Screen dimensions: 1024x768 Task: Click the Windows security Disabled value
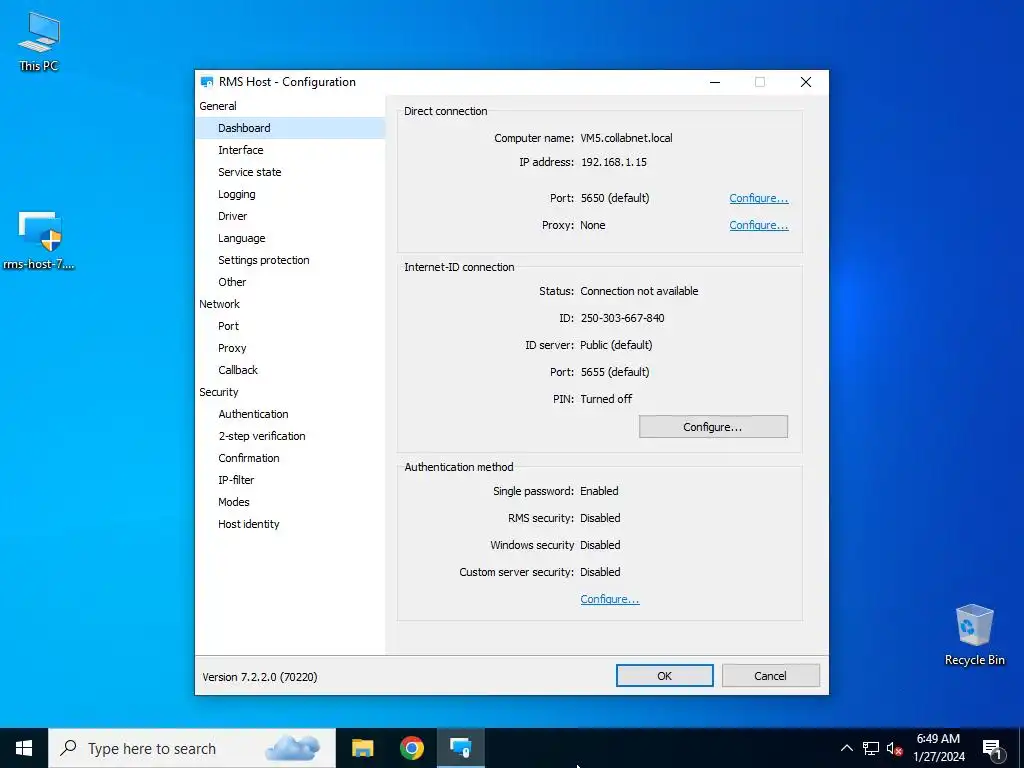pos(600,545)
